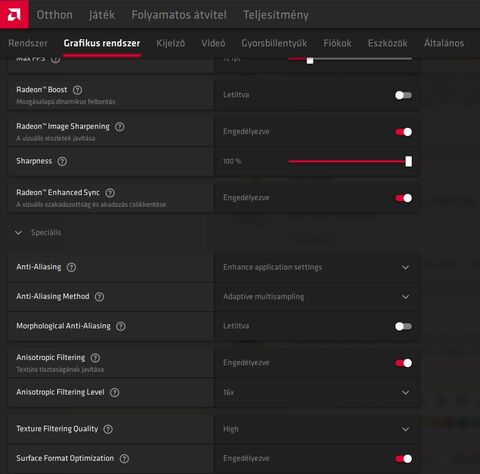Go to the Otthon tab
The height and width of the screenshot is (474, 480).
coord(55,15)
